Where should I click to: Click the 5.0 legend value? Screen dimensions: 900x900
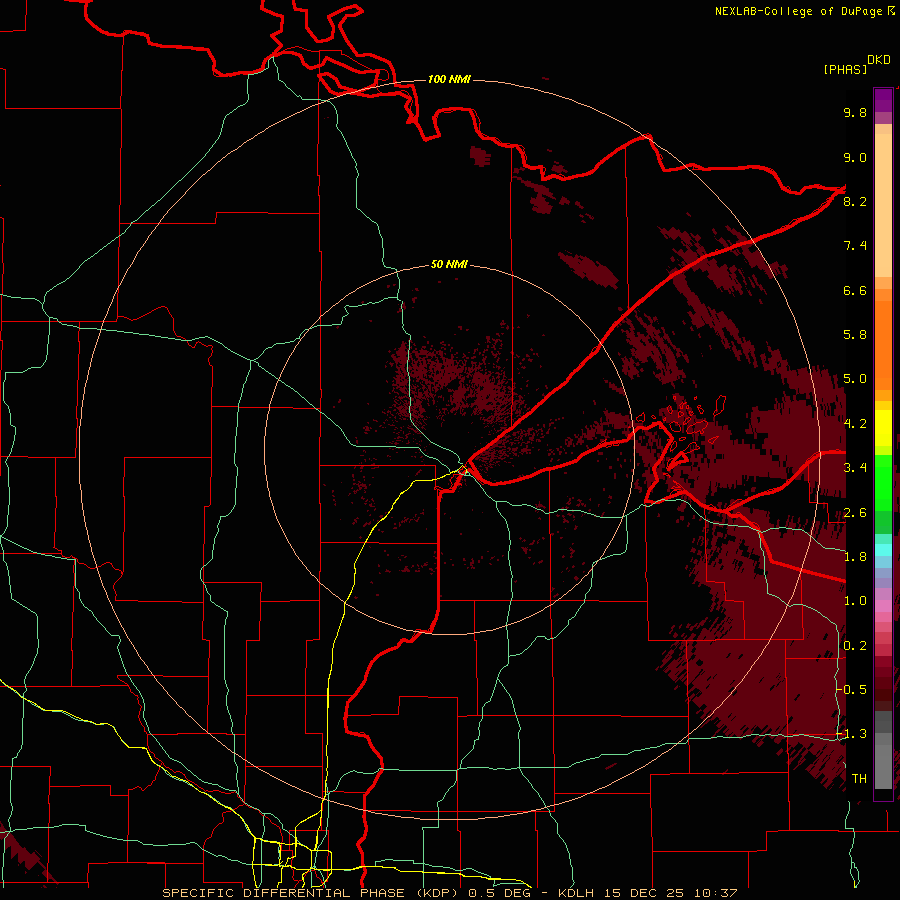(855, 379)
